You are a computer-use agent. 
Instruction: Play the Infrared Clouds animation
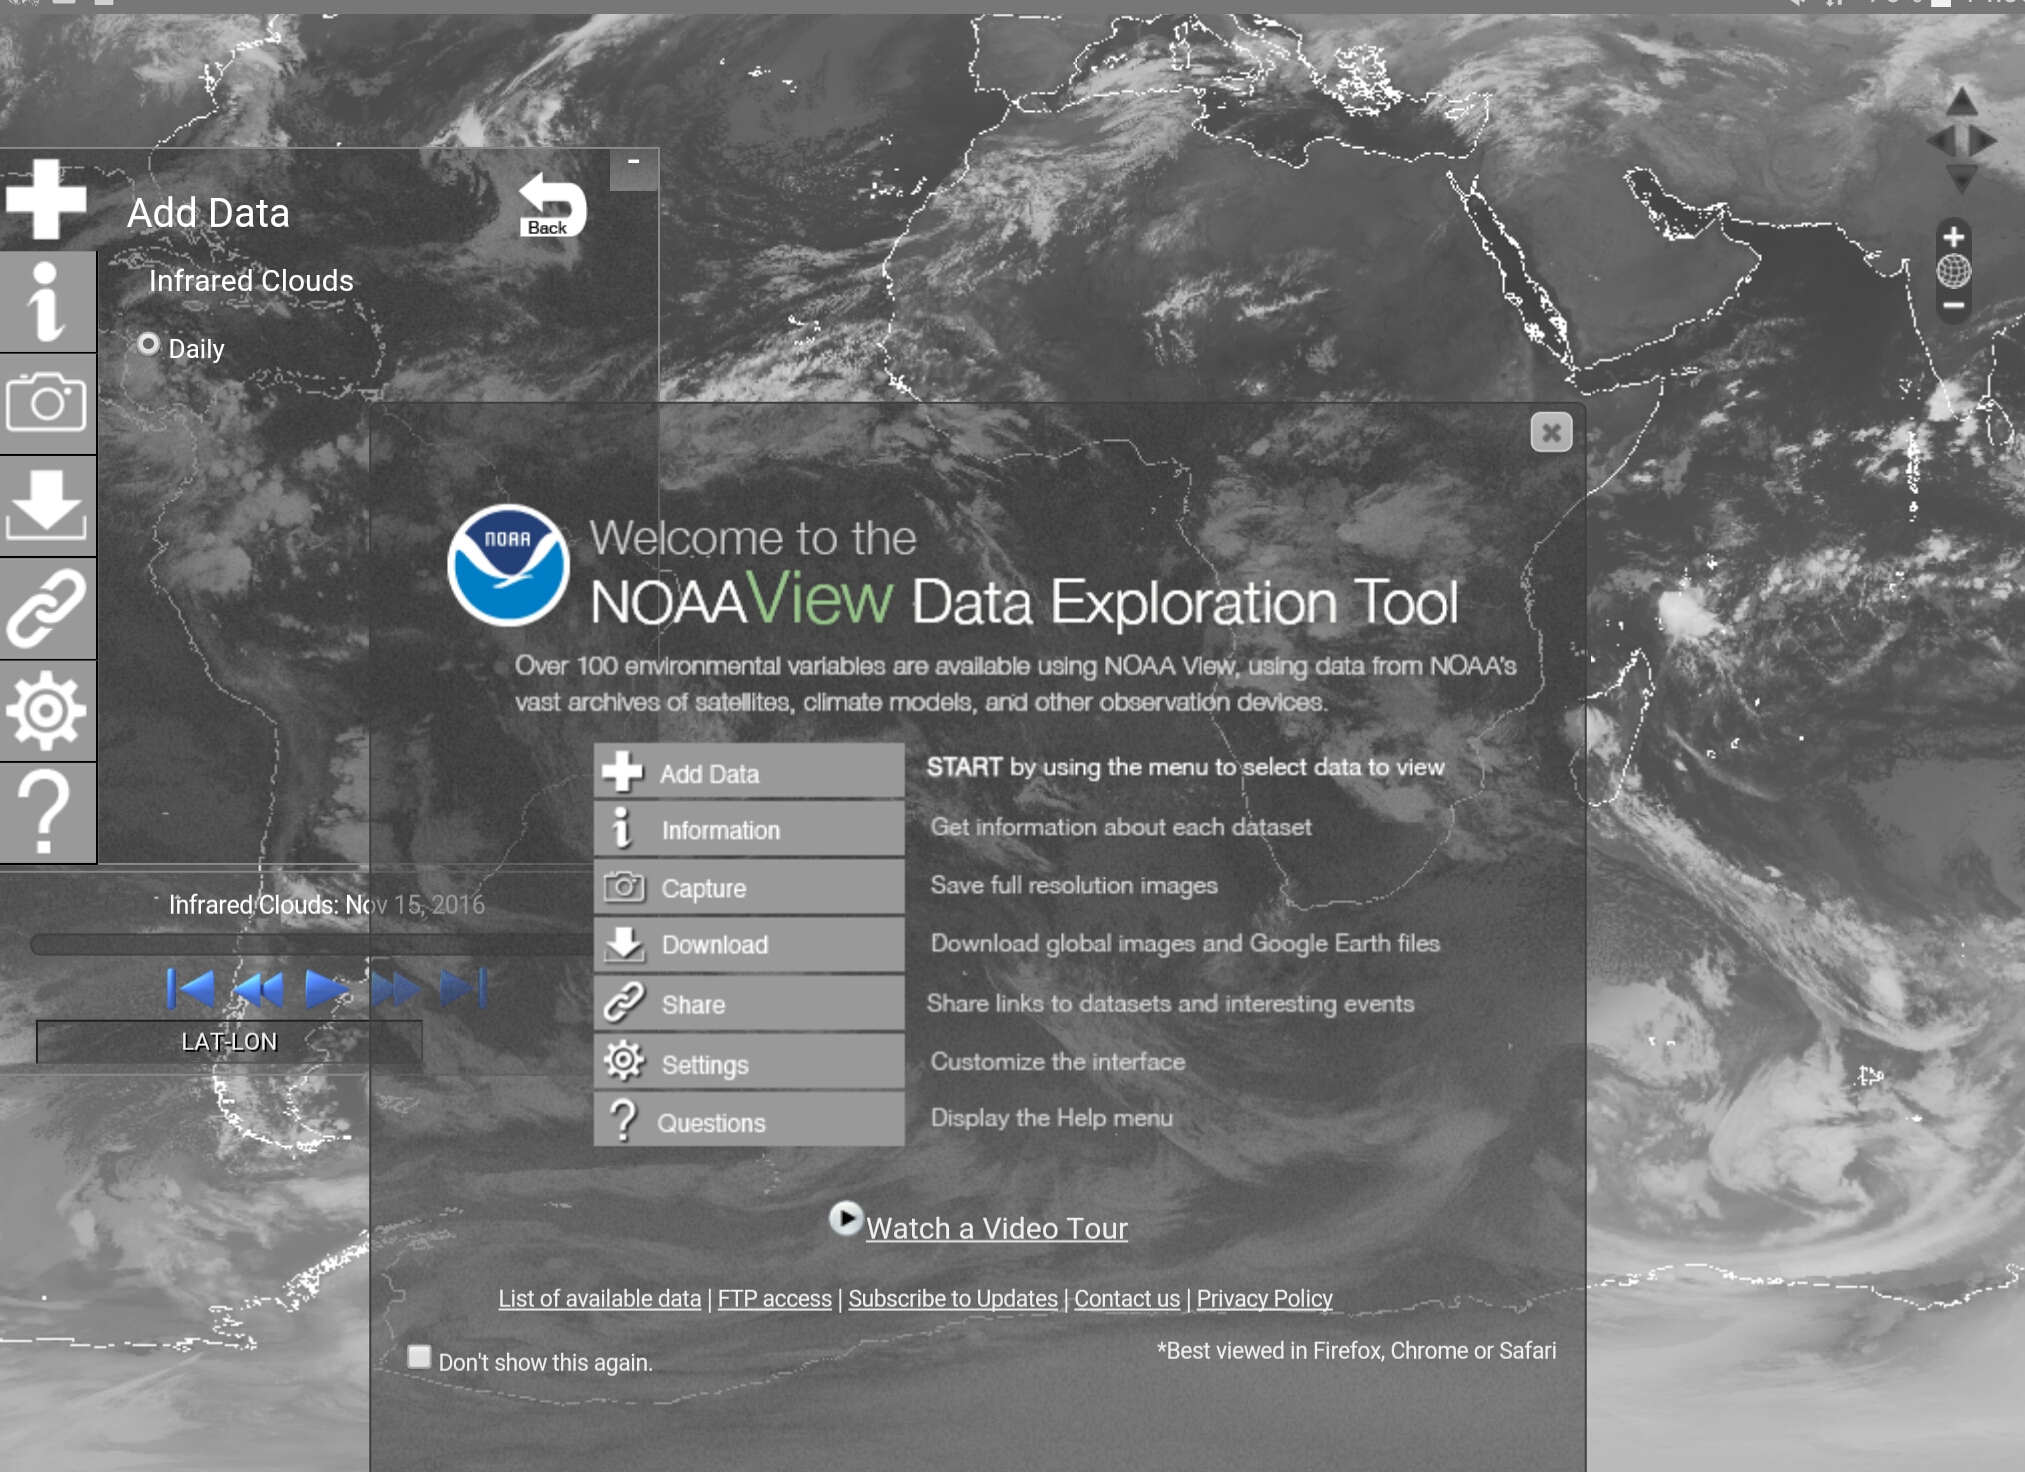coord(326,989)
